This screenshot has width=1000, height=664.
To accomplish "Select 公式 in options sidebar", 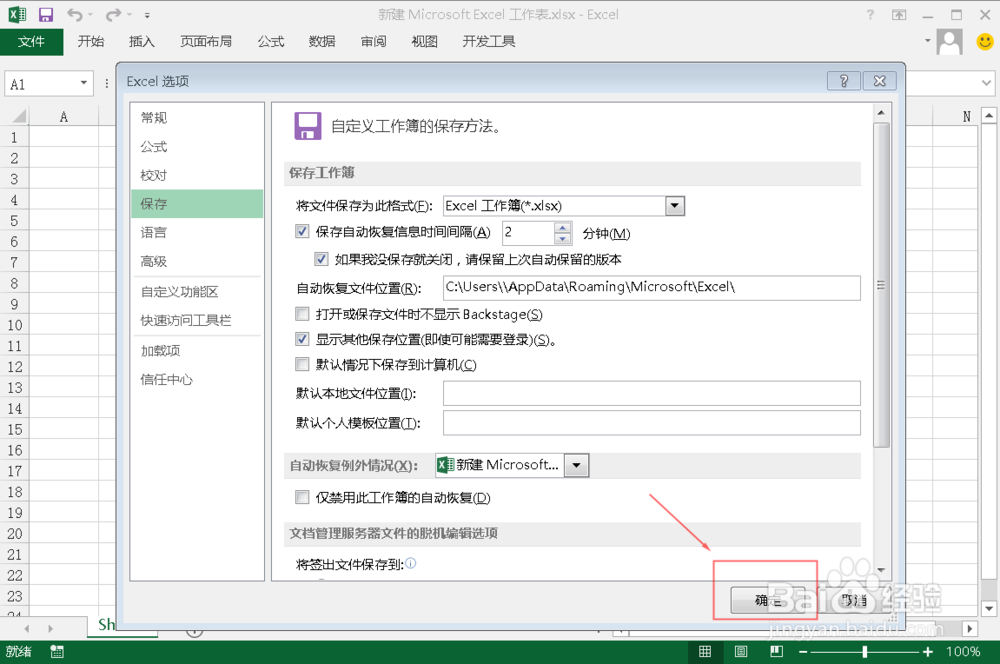I will pos(197,146).
